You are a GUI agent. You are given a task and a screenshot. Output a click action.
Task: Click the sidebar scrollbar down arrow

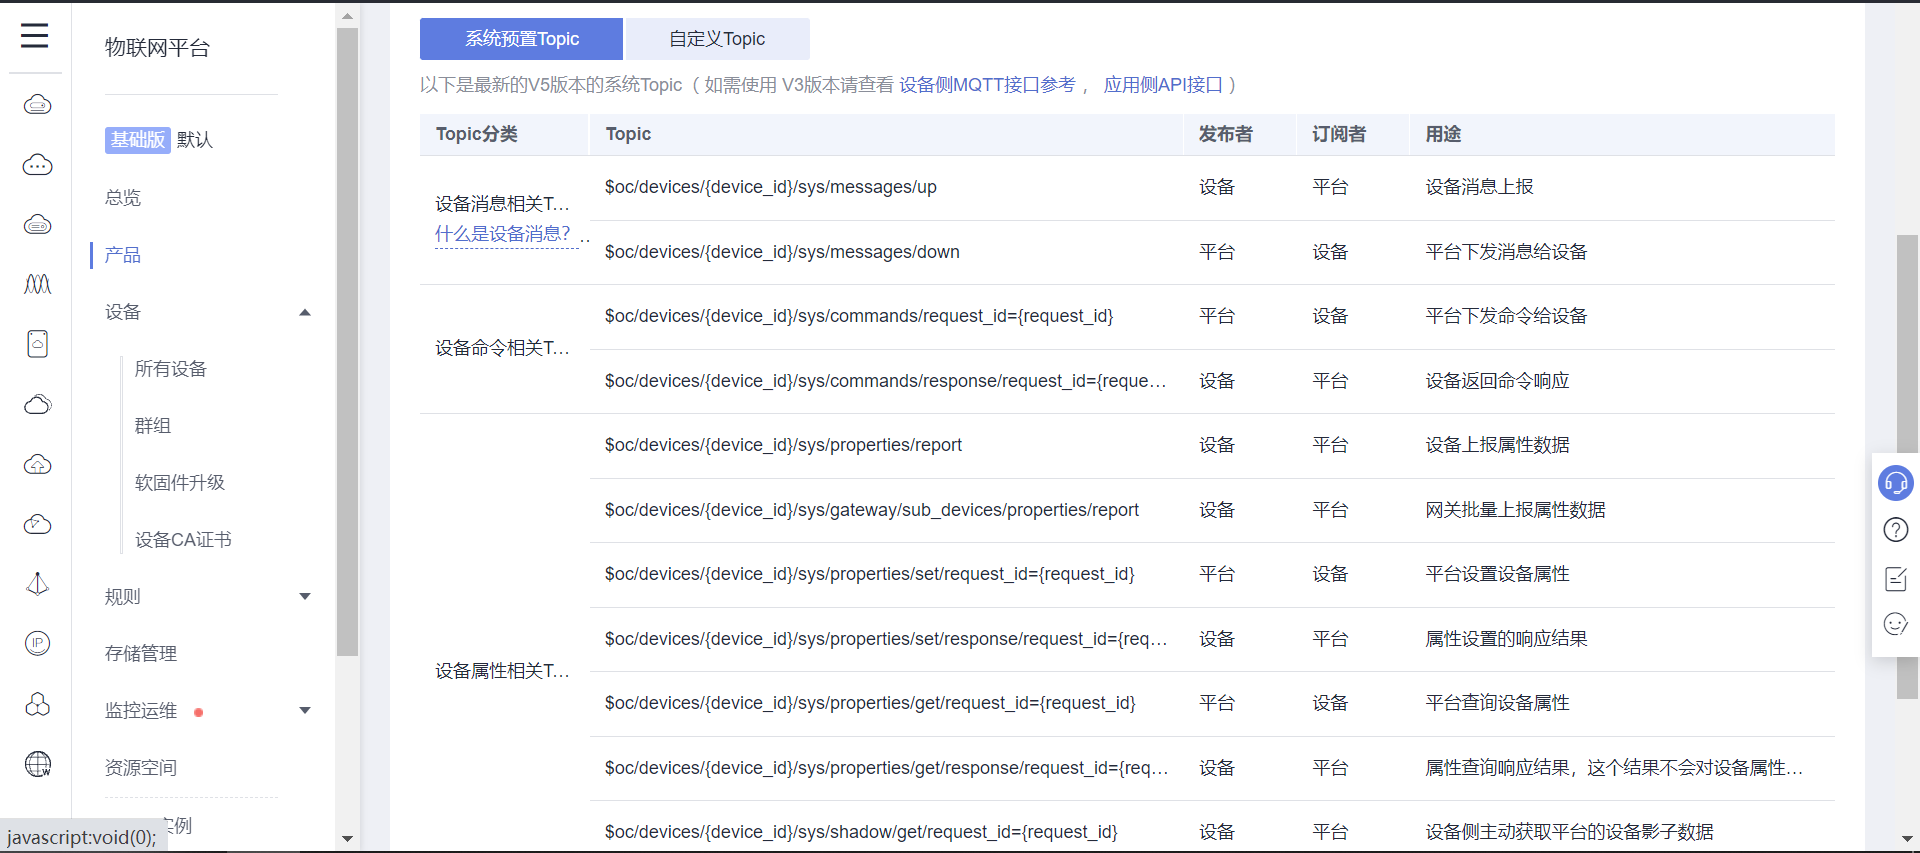(347, 839)
